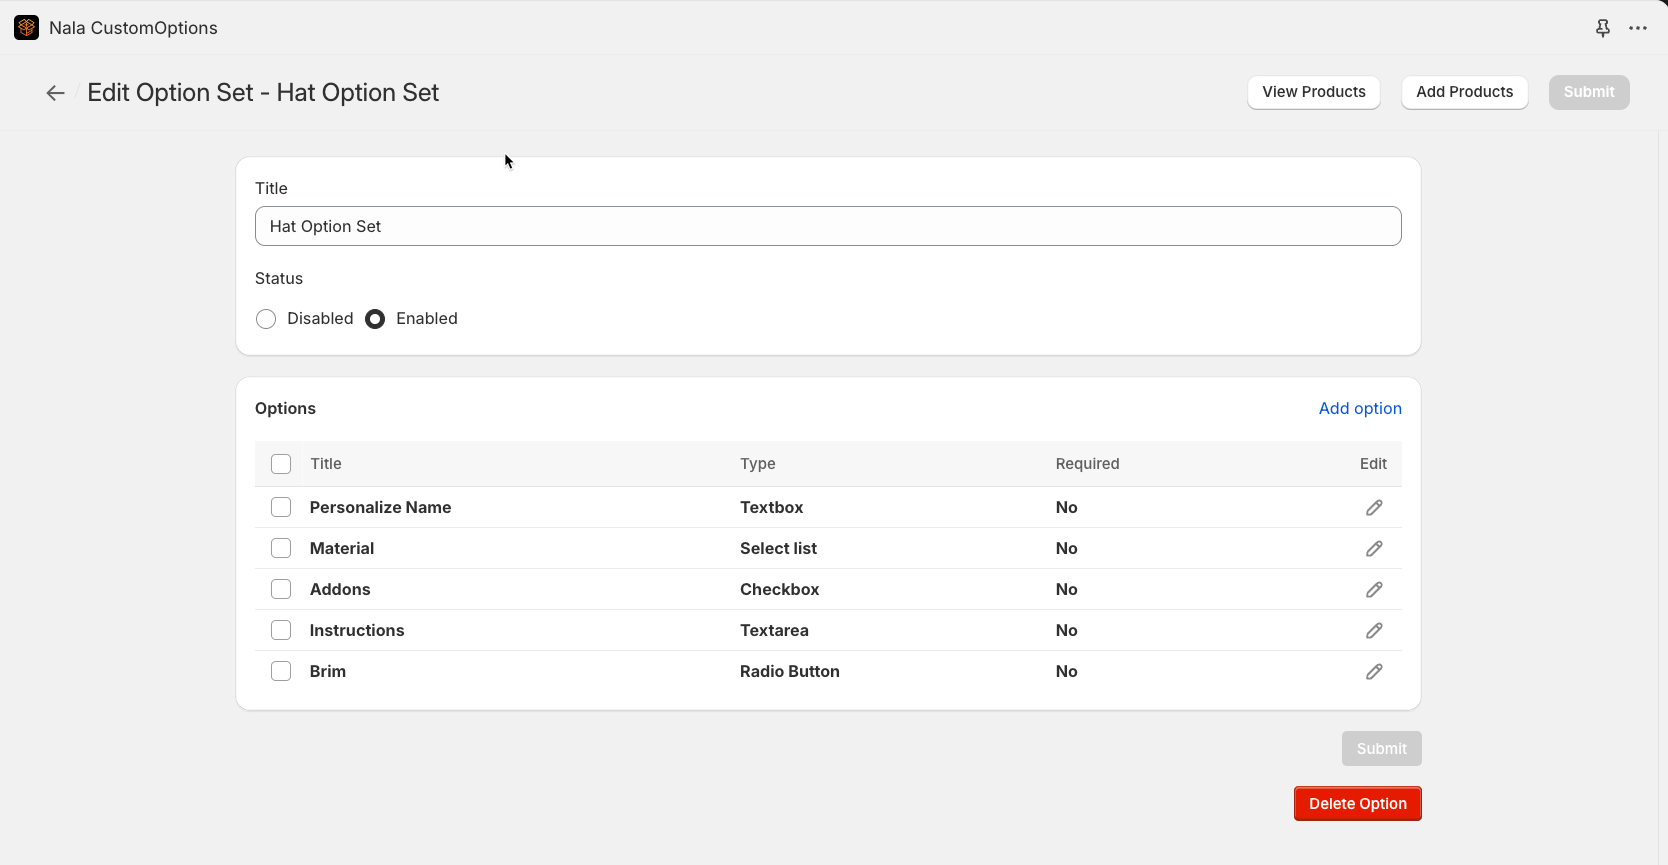Viewport: 1668px width, 865px height.
Task: Check the select-all options checkbox
Action: coord(281,464)
